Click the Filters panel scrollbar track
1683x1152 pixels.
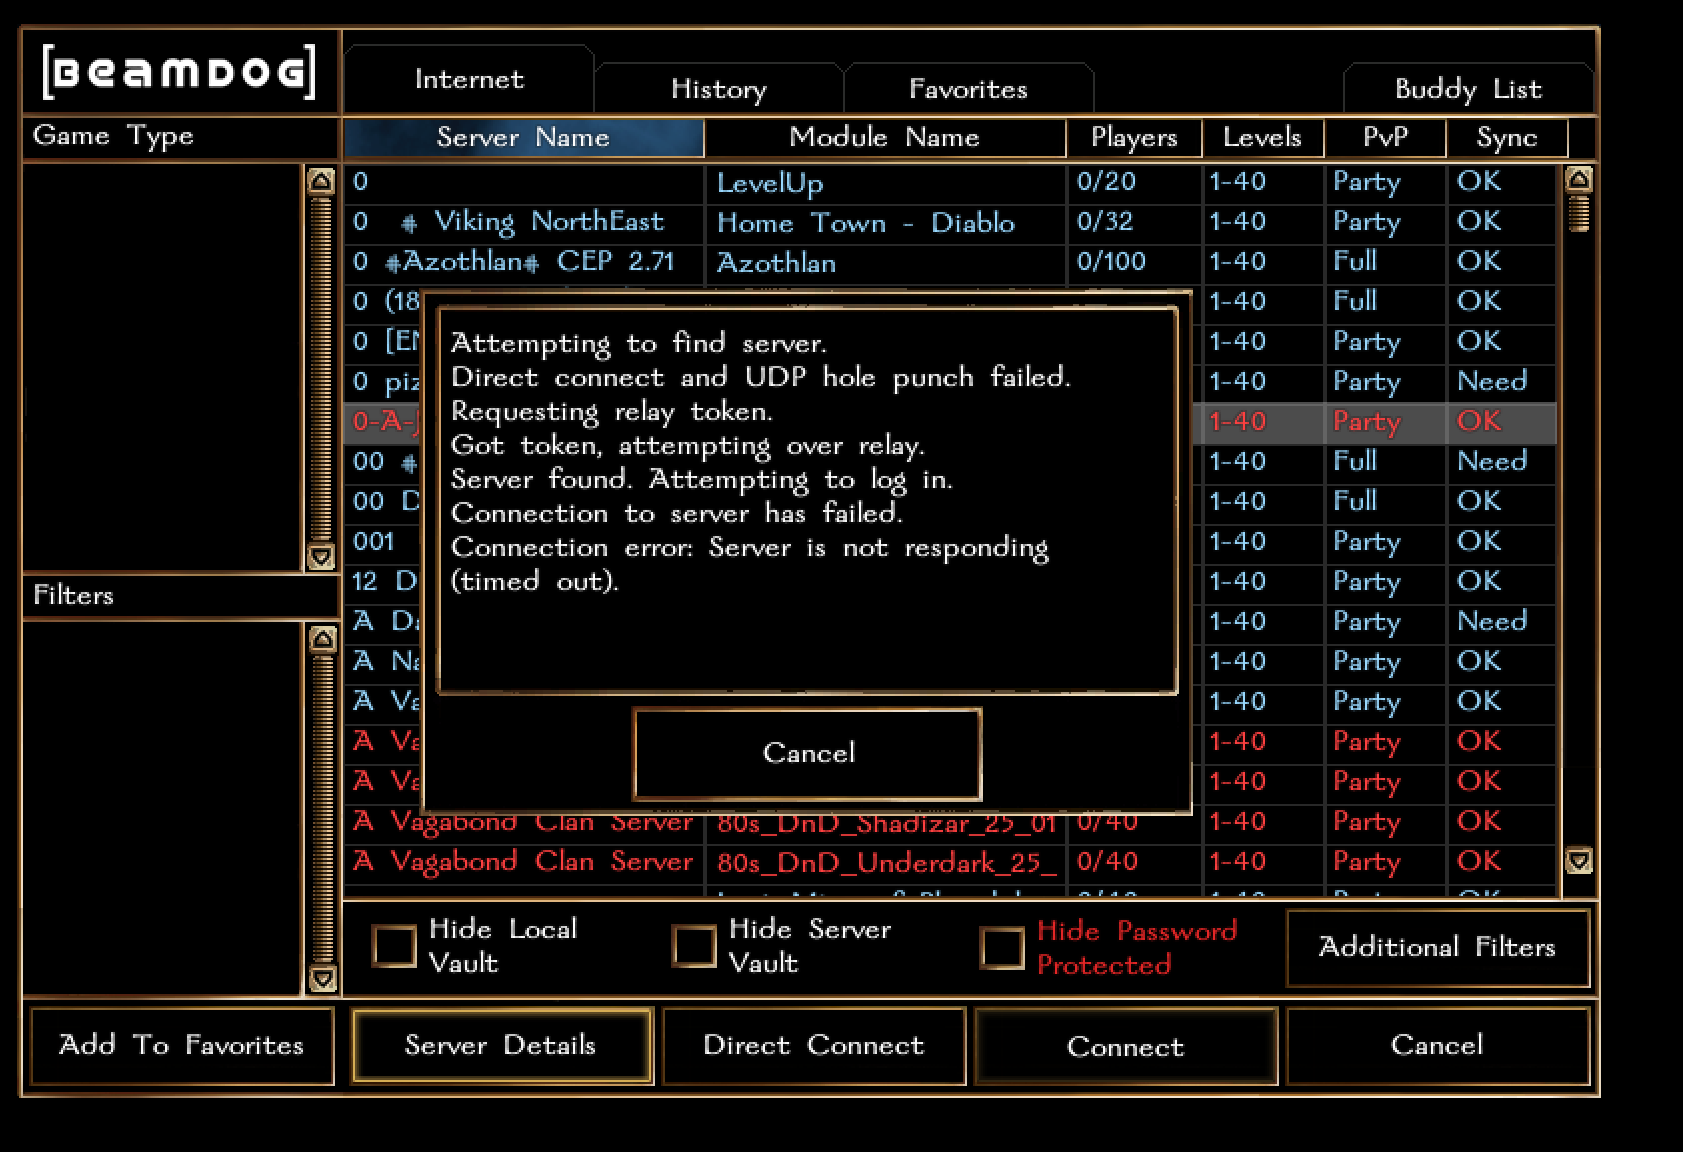click(x=322, y=810)
